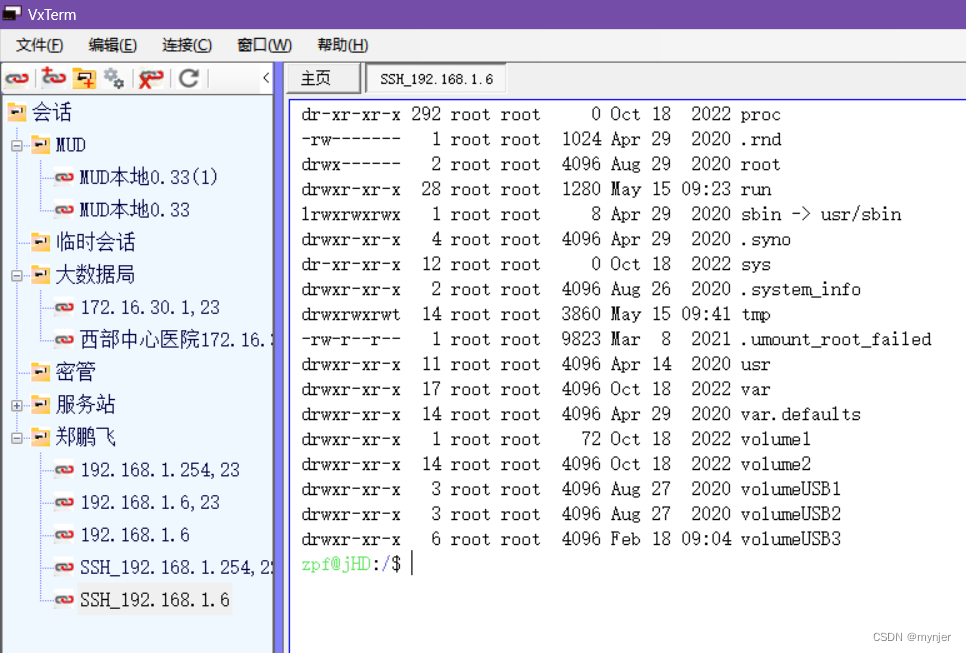Click the '.syno' directory name
This screenshot has width=966, height=653.
[x=765, y=240]
